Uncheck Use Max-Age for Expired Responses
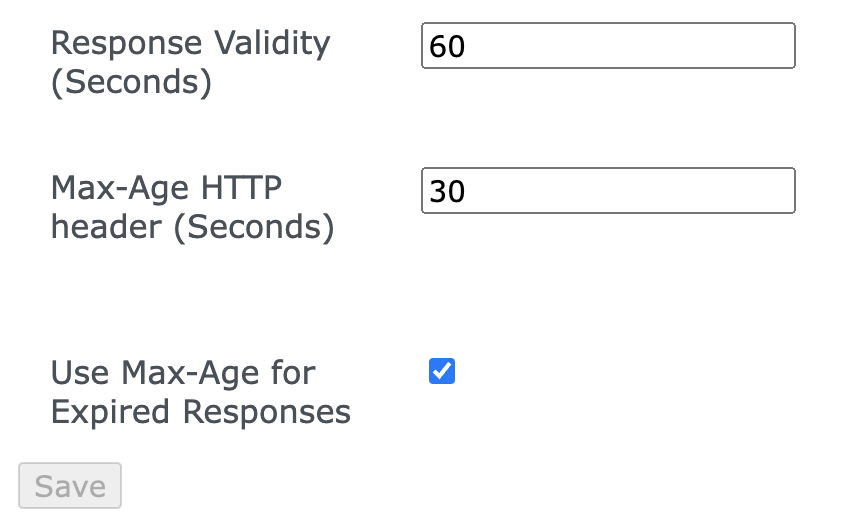Screen dimensions: 846x526 [x=442, y=372]
